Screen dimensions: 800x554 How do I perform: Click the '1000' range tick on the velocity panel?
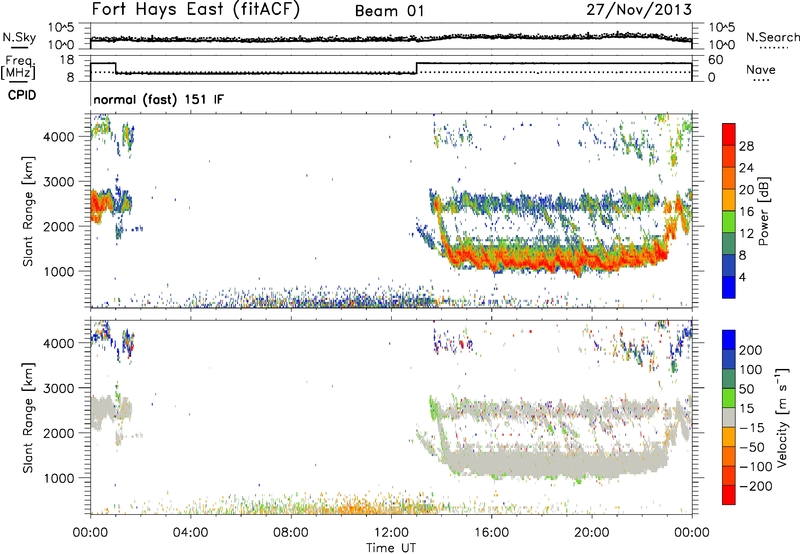[59, 478]
